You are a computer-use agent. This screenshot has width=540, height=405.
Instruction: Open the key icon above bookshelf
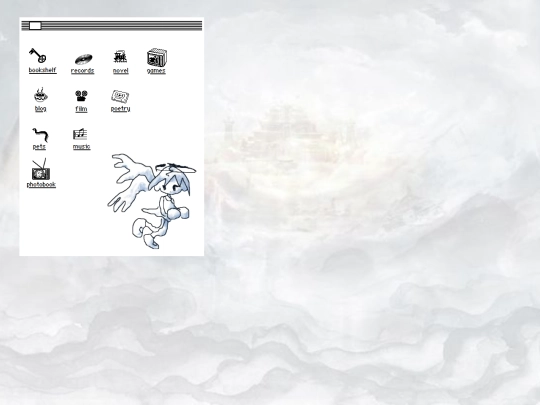point(38,55)
